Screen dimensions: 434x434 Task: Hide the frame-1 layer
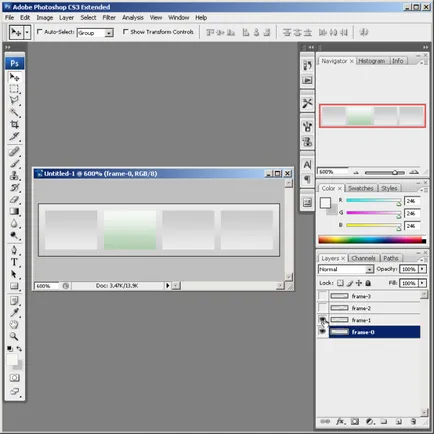coord(323,320)
